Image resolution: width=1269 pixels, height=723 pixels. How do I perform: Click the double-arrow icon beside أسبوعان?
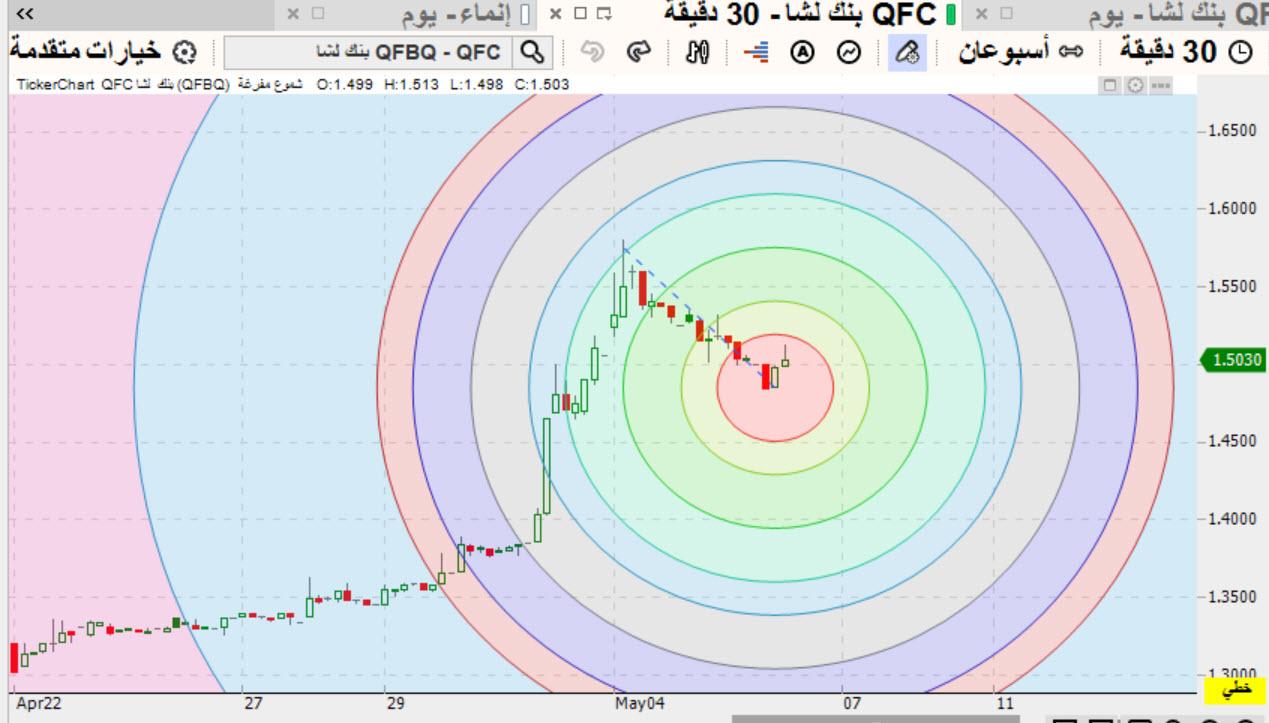[1073, 52]
